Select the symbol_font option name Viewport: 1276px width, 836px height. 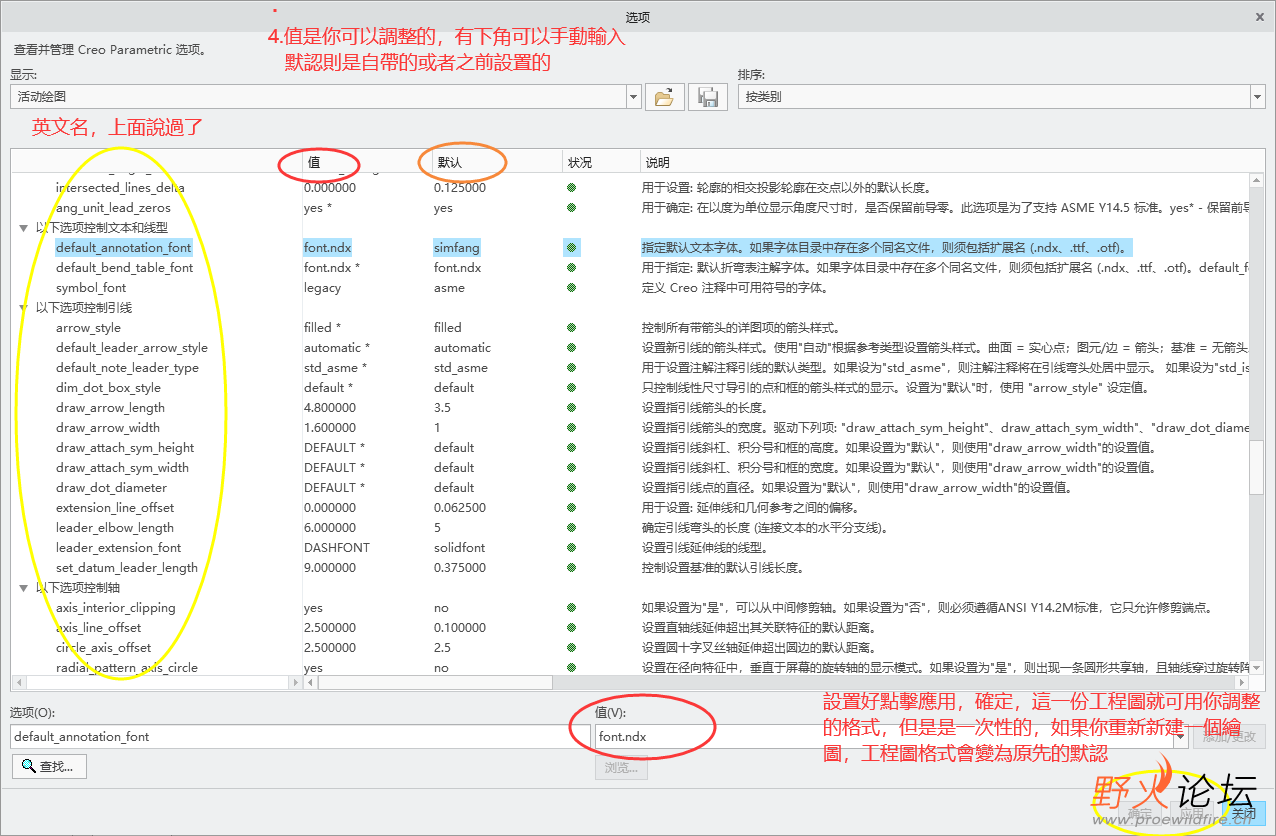(x=91, y=288)
